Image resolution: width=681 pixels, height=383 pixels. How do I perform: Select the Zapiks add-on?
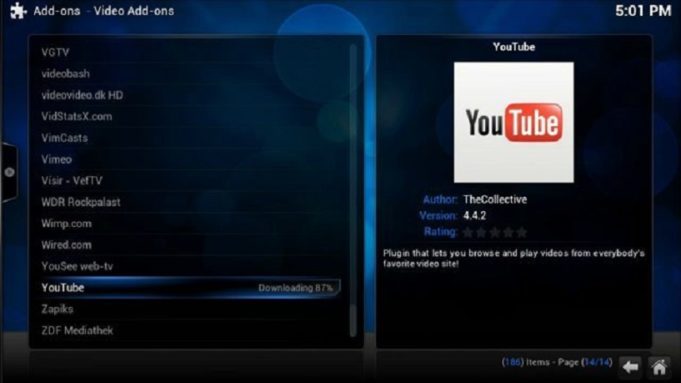pyautogui.click(x=191, y=309)
